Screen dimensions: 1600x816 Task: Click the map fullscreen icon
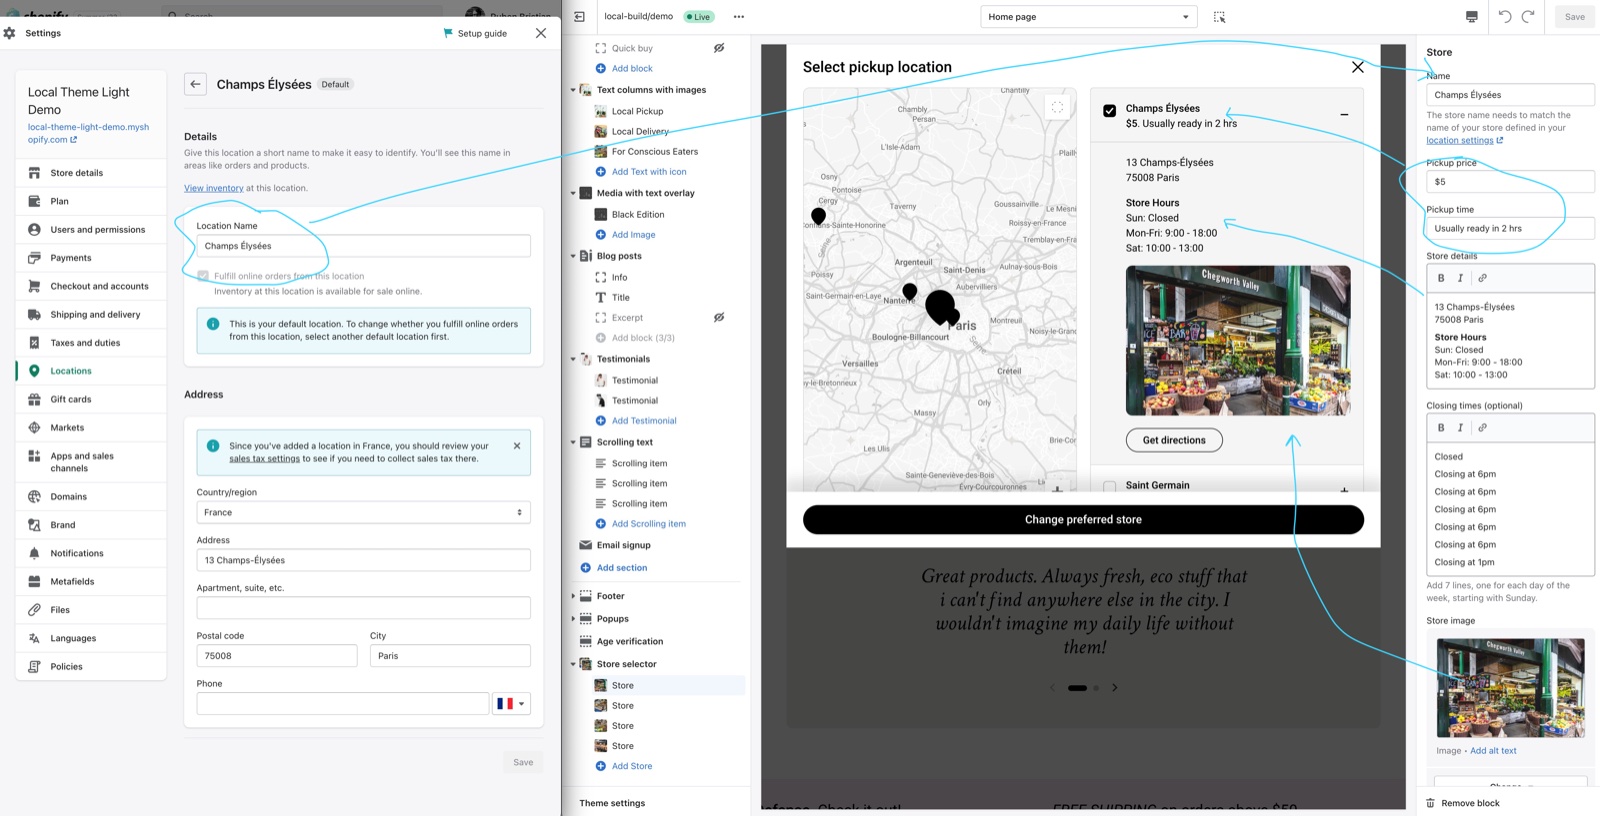(x=1057, y=107)
